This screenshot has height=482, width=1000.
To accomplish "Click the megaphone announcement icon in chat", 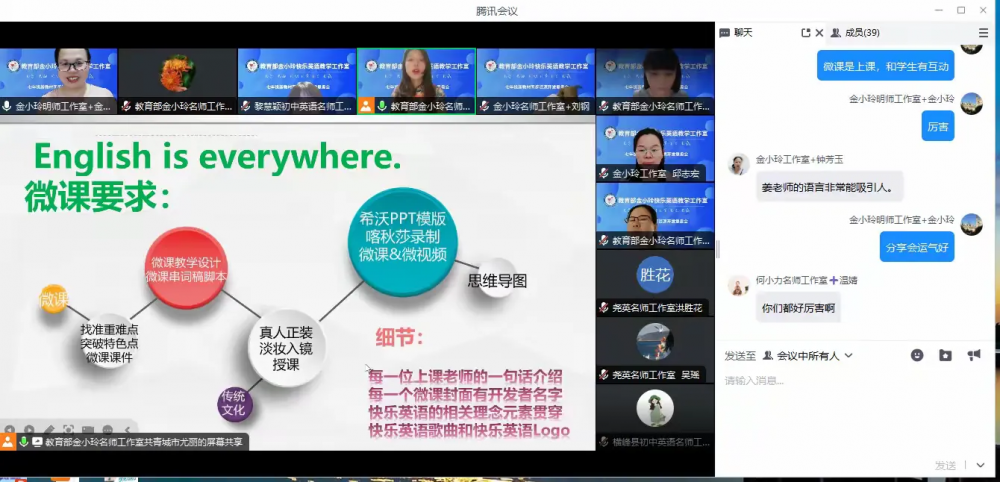I will tap(974, 355).
